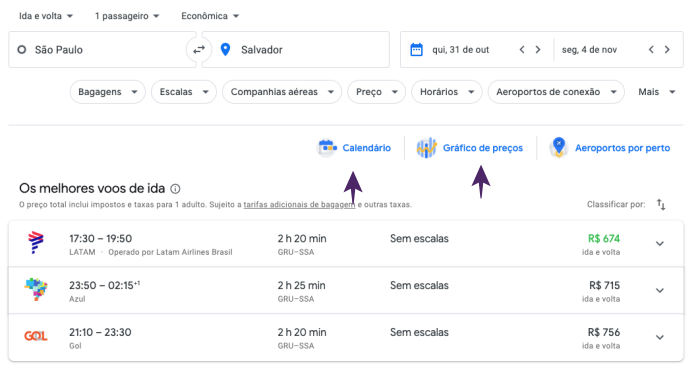Go to next departure day arrow
The image size is (700, 365).
pos(538,50)
